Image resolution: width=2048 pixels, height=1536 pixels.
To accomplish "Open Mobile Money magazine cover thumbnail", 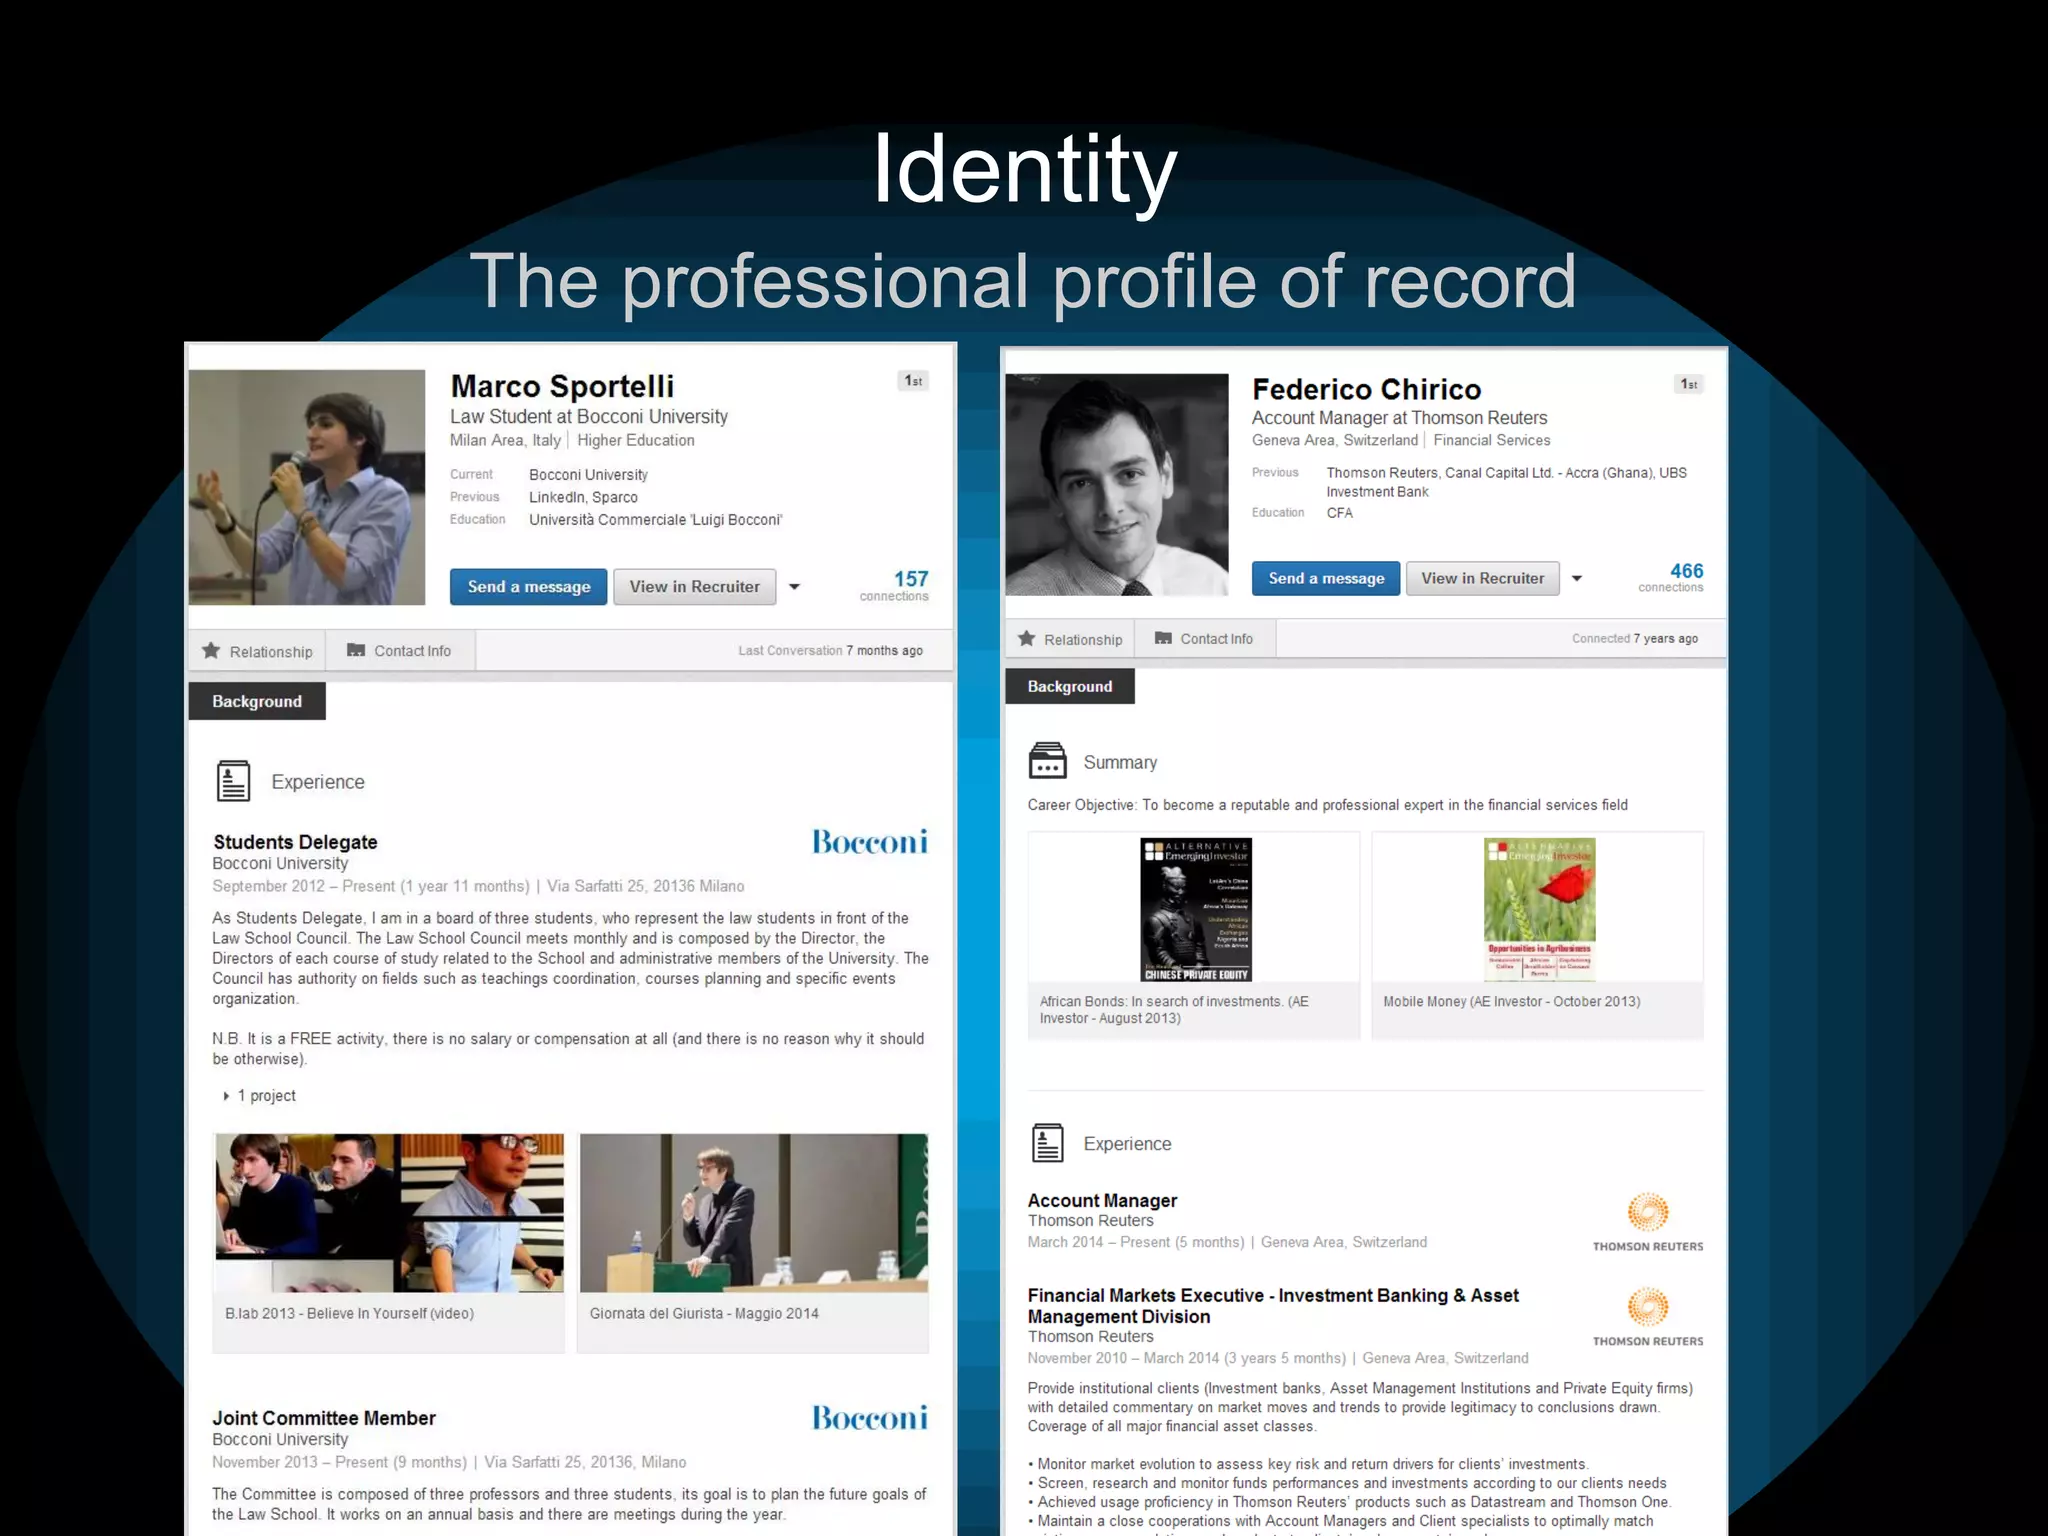I will (1539, 910).
